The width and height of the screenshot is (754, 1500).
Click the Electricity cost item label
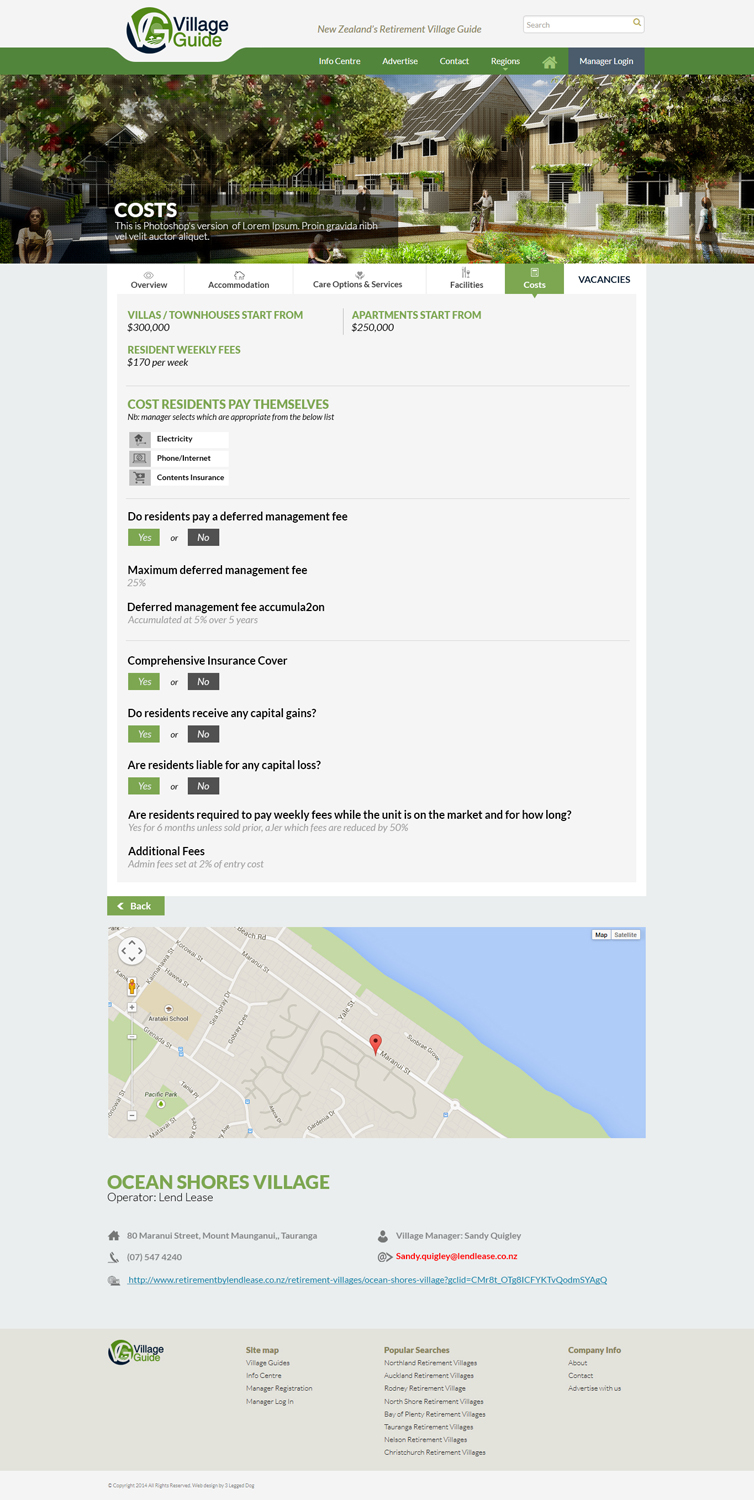pyautogui.click(x=175, y=439)
